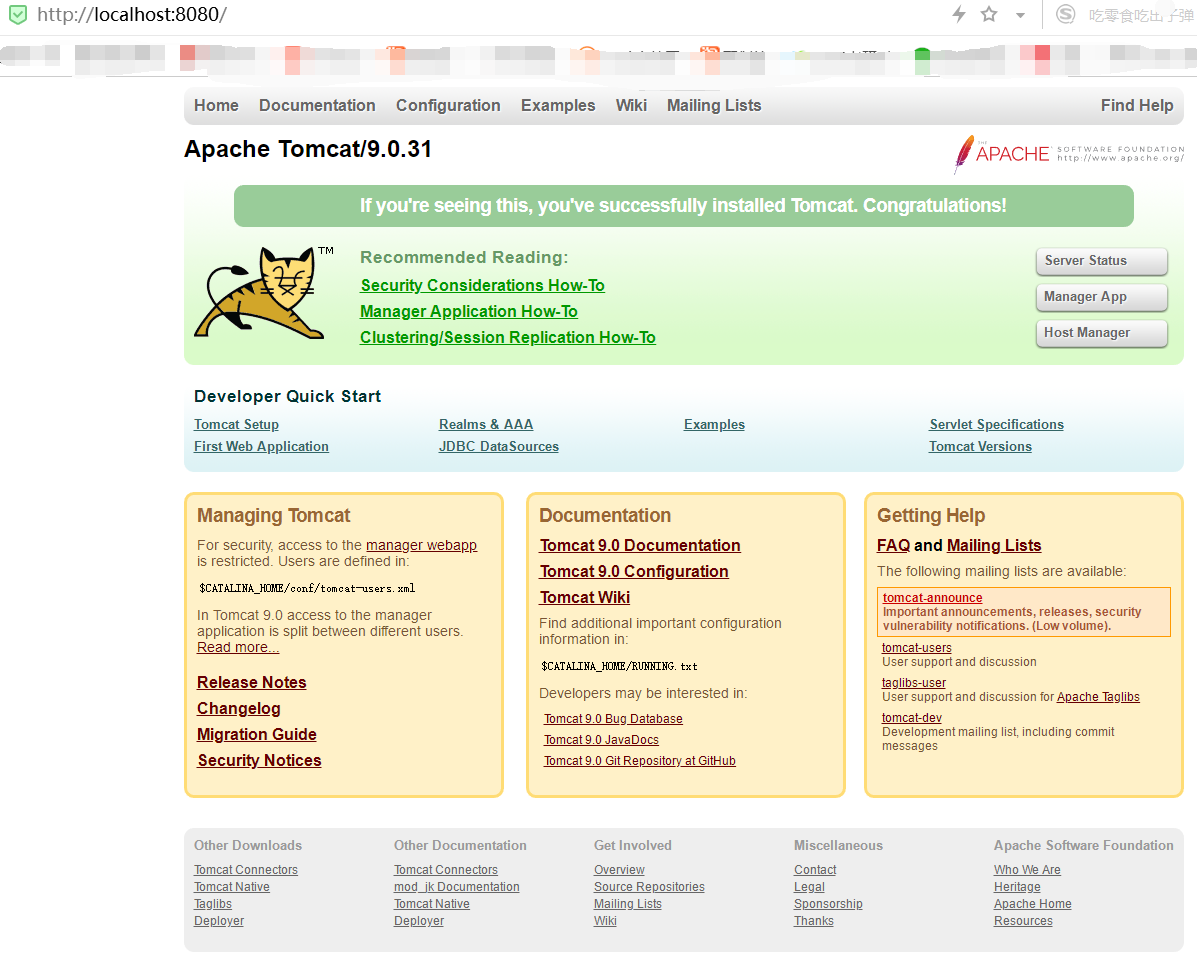This screenshot has width=1197, height=955.
Task: Open the dropdown arrow beside the star
Action: tap(1020, 15)
